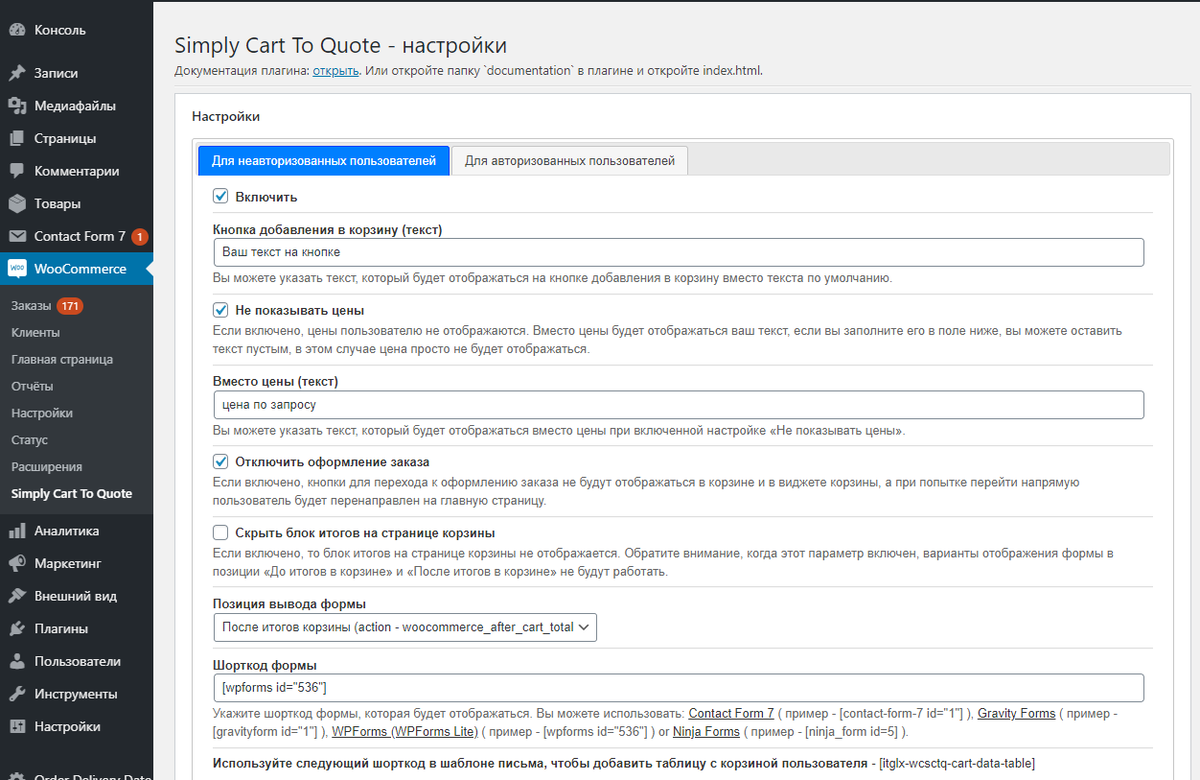Click the Записи pin icon
Screen dimensions: 1200x780
[17, 73]
